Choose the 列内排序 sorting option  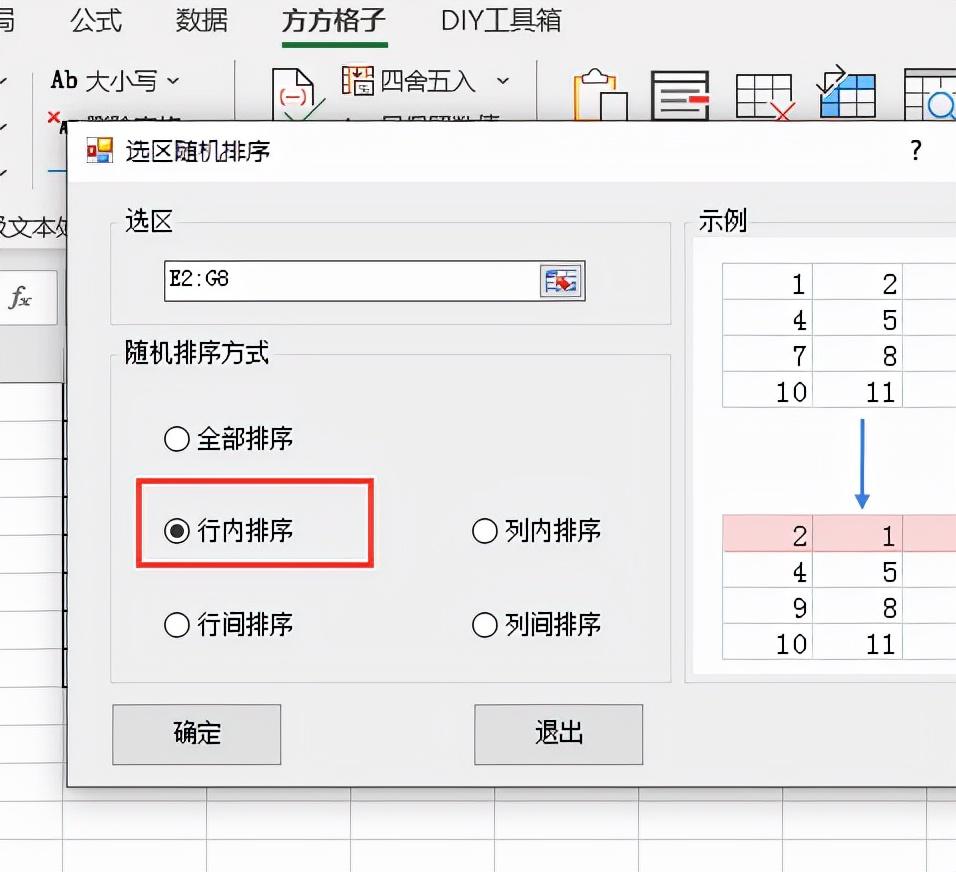coord(486,532)
